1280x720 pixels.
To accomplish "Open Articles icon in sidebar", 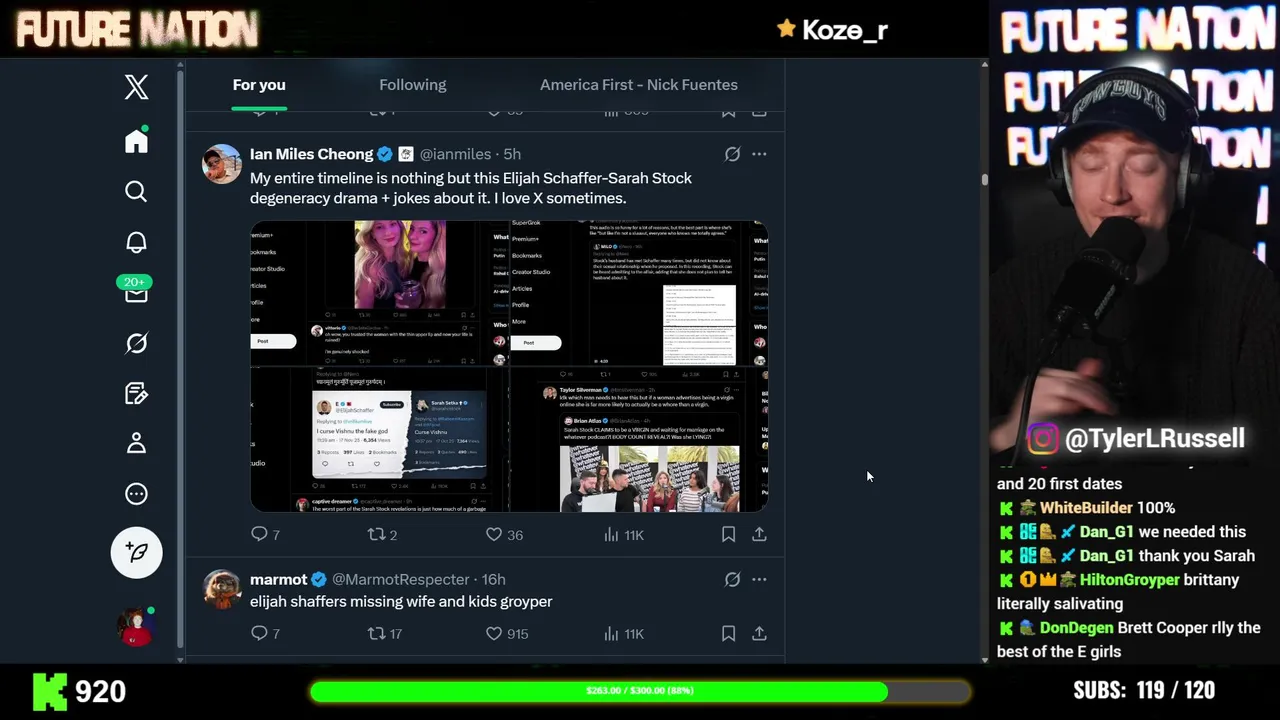I will 136,393.
